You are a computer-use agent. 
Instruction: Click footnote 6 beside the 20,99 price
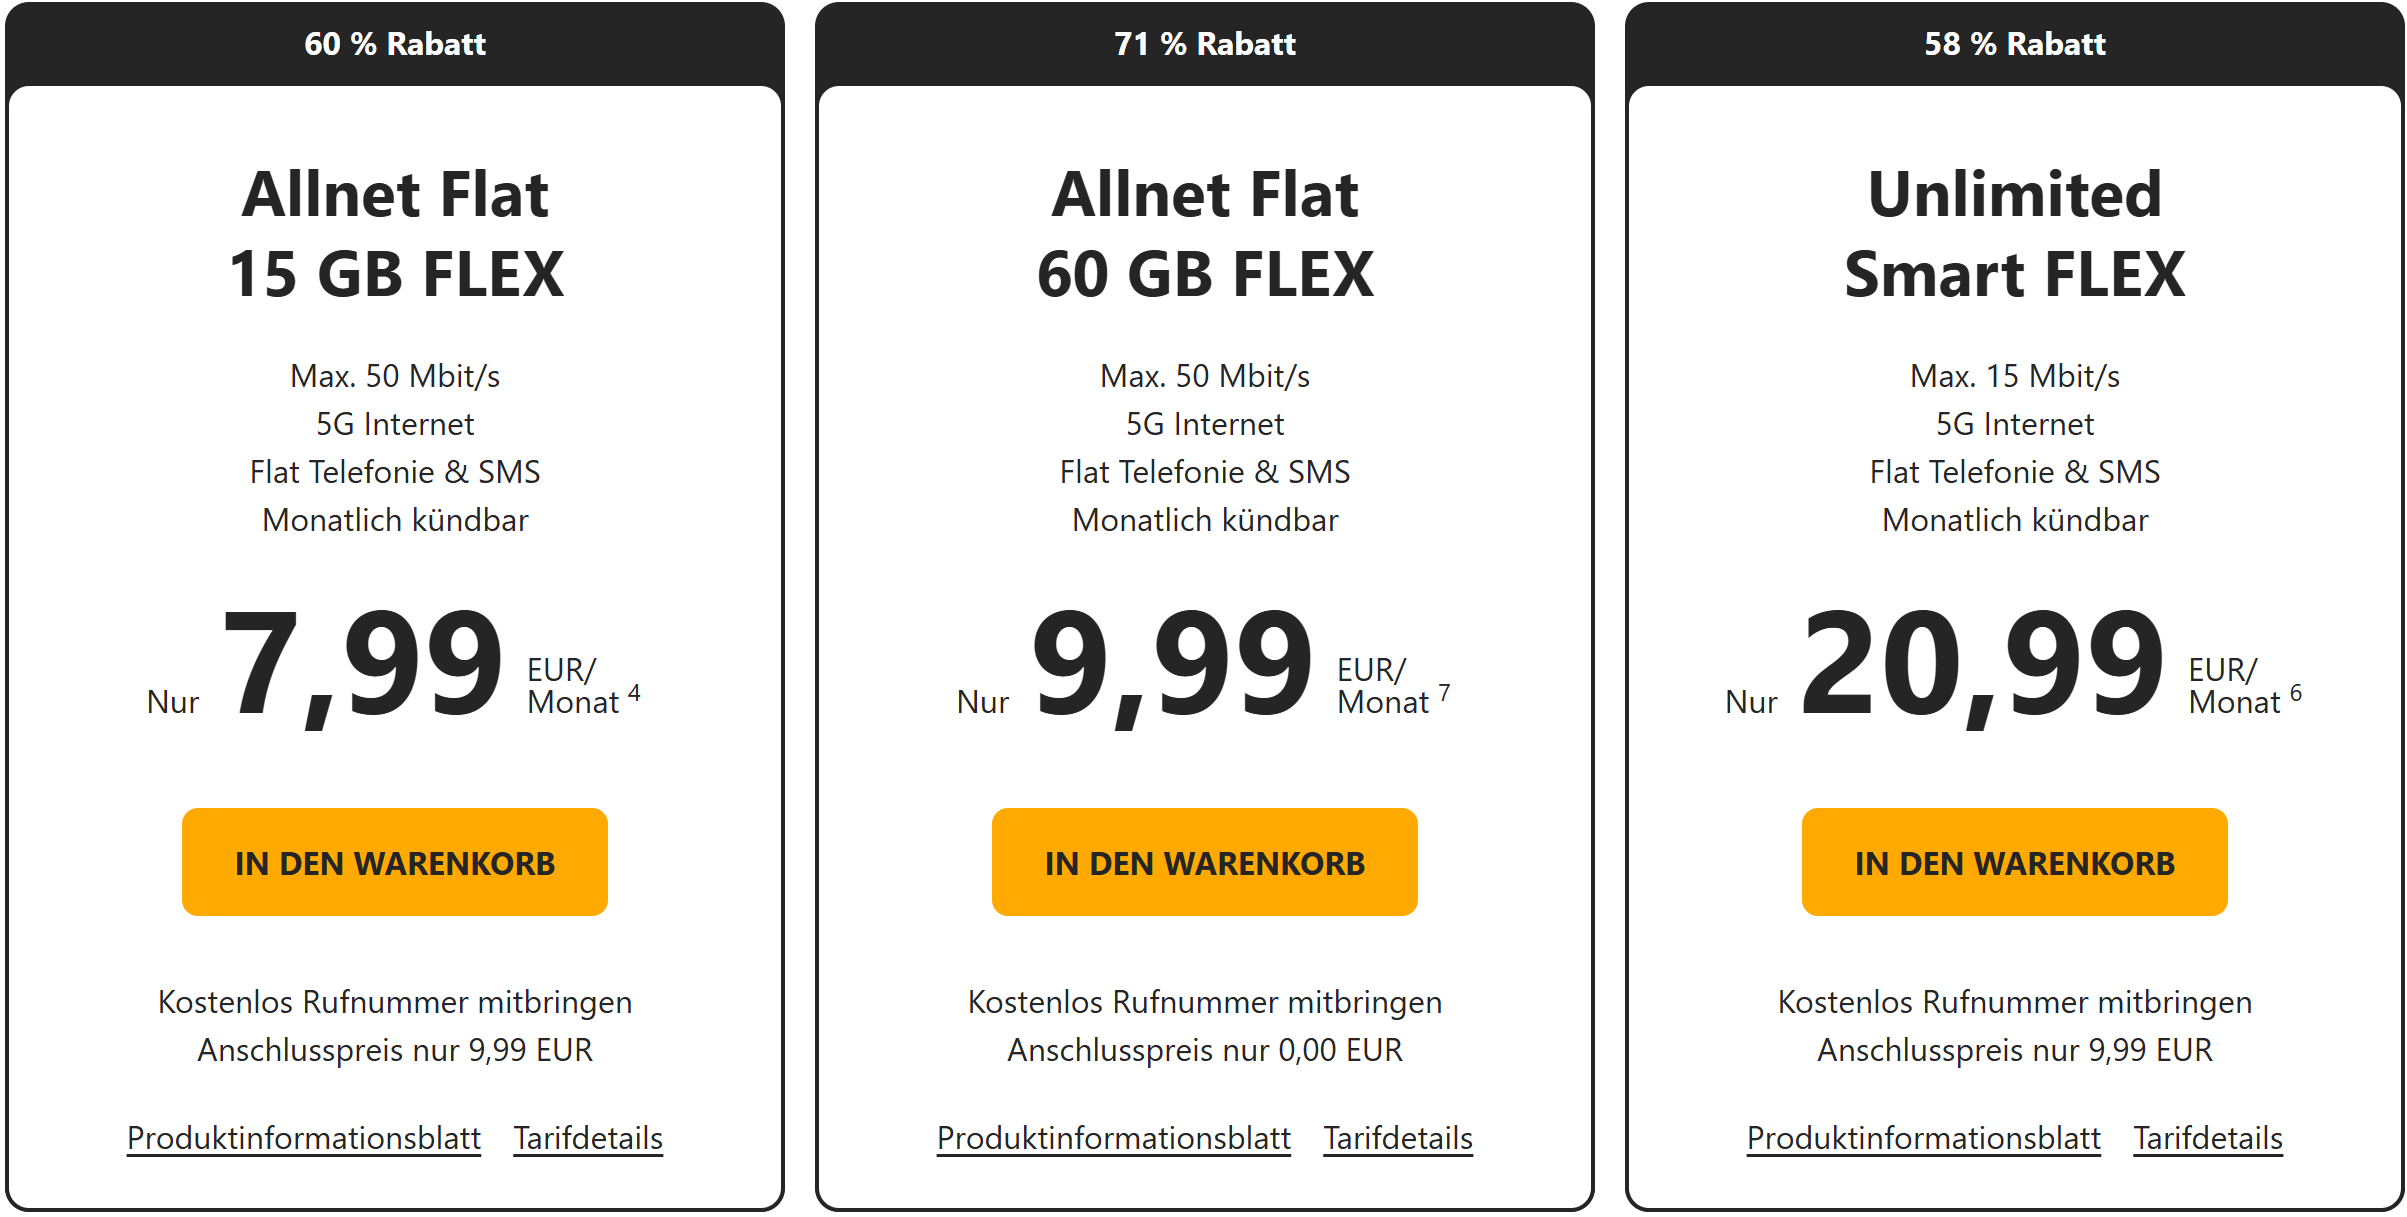click(x=2296, y=693)
